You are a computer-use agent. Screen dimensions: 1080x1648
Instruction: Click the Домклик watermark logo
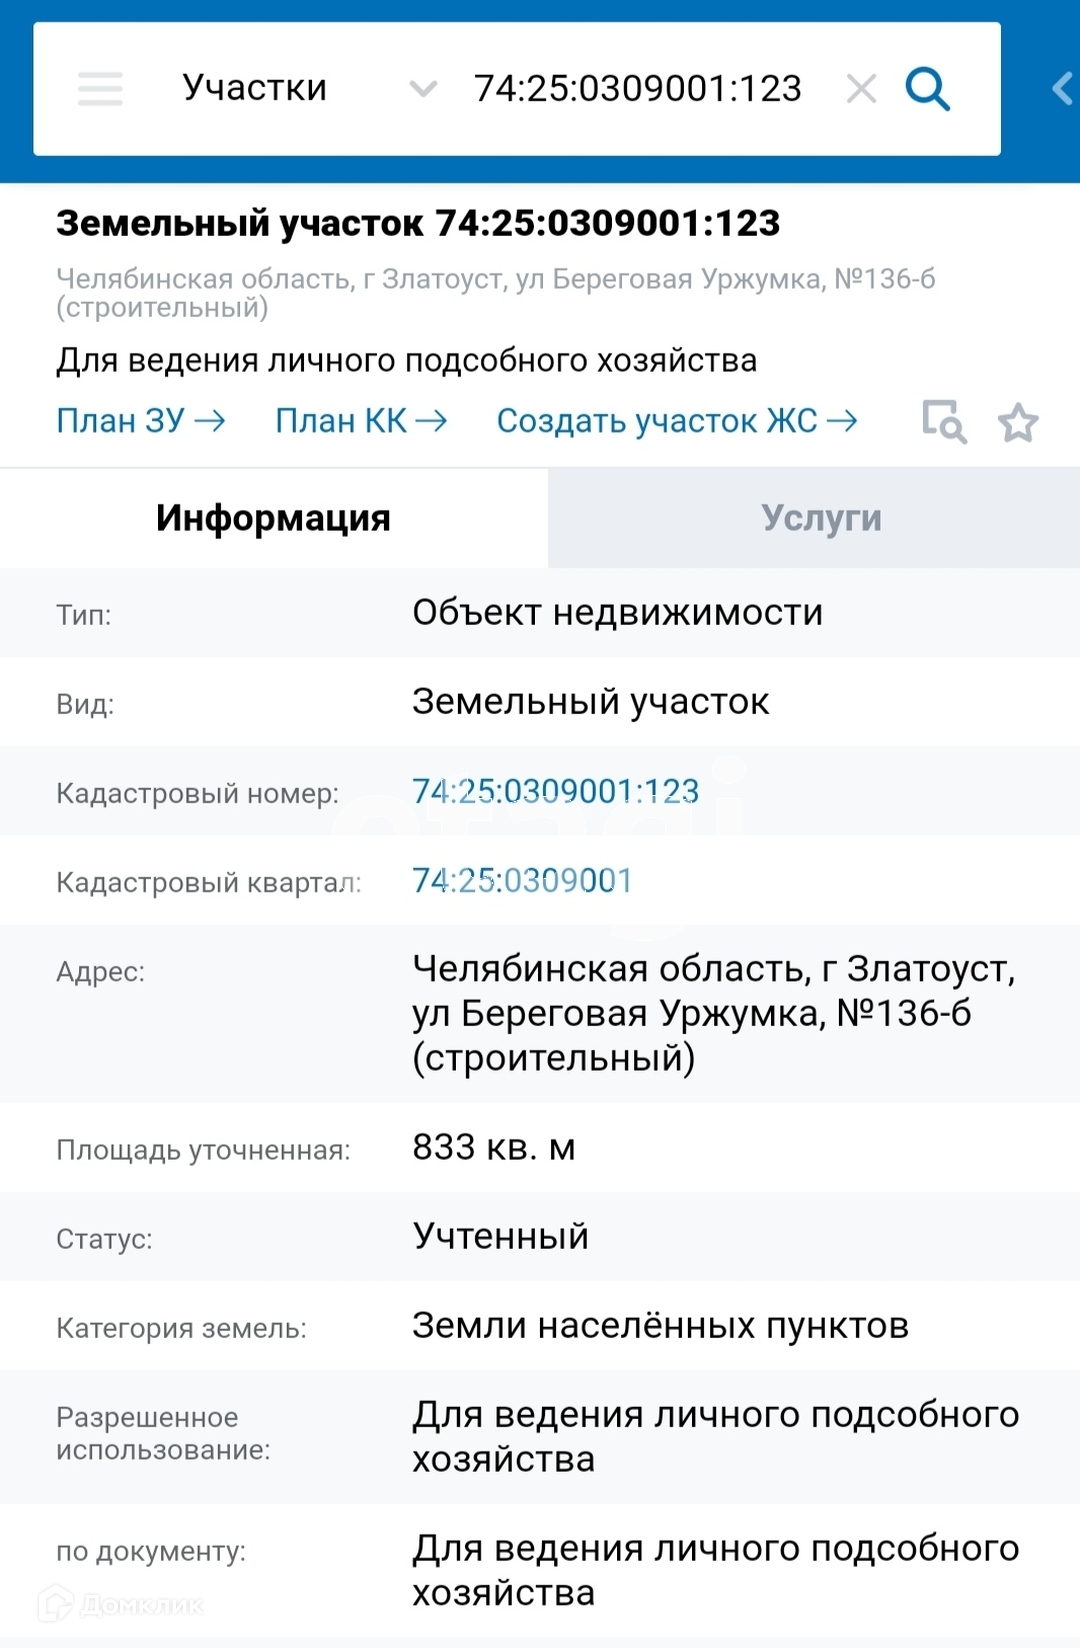(x=122, y=1605)
